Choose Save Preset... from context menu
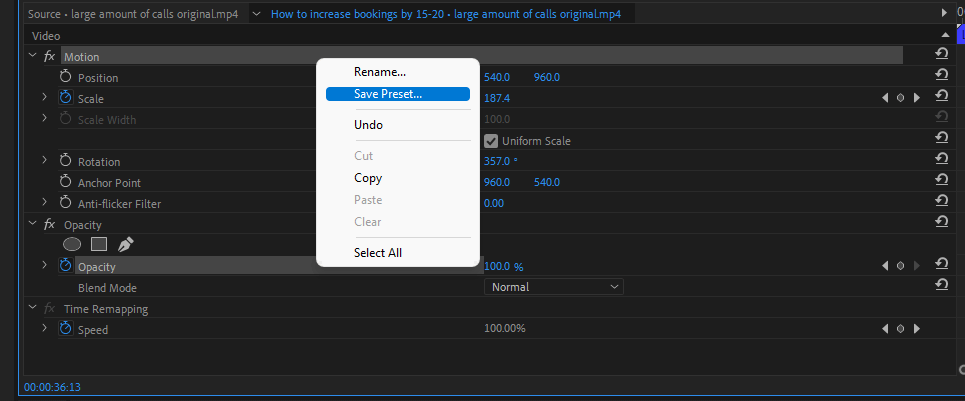Screen dimensions: 965x401 click(x=398, y=94)
